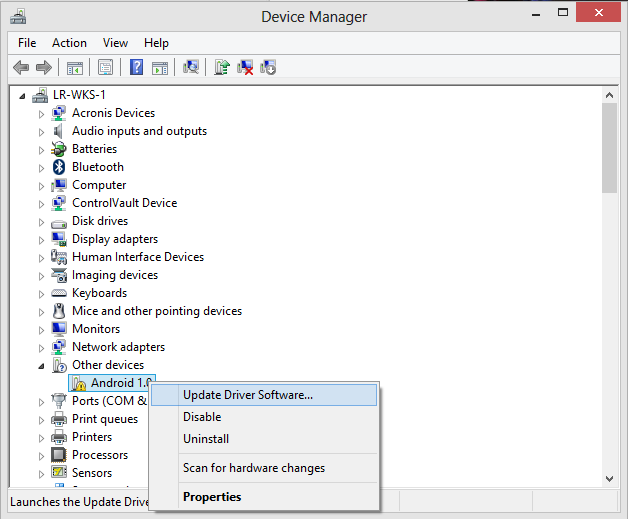The width and height of the screenshot is (628, 519).
Task: Click the Update Driver Software toolbar icon
Action: coord(222,67)
